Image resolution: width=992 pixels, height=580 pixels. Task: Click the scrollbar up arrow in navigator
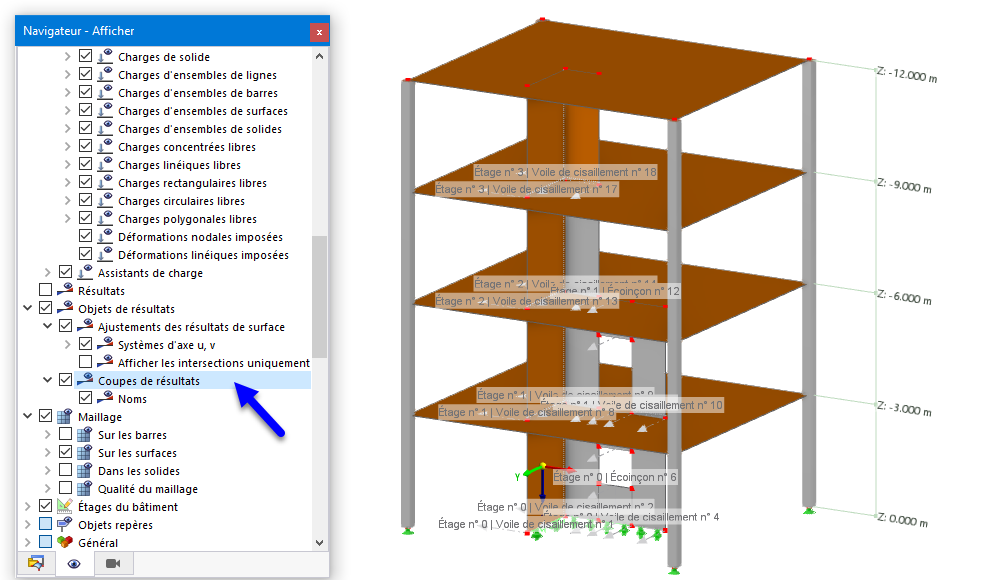click(x=319, y=56)
